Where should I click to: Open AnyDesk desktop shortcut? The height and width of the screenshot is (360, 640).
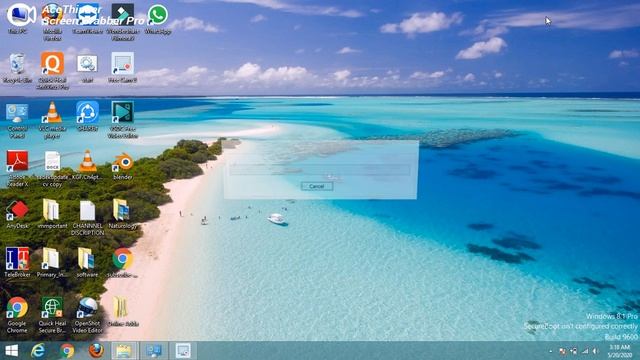tap(17, 210)
